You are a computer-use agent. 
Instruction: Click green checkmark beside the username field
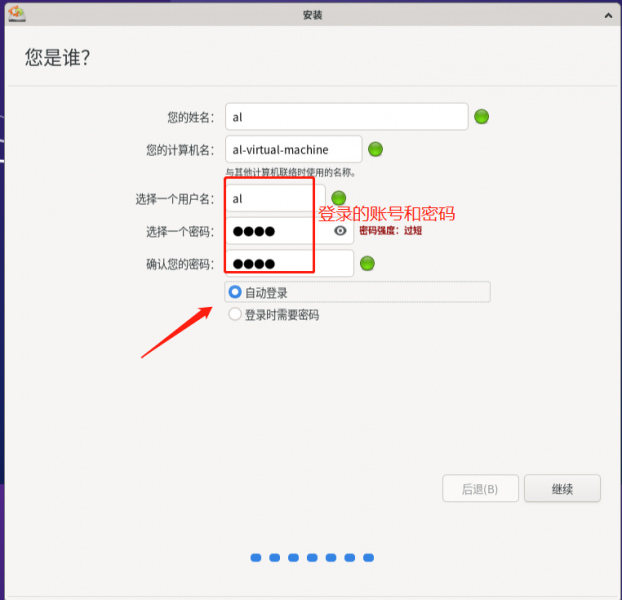click(339, 198)
